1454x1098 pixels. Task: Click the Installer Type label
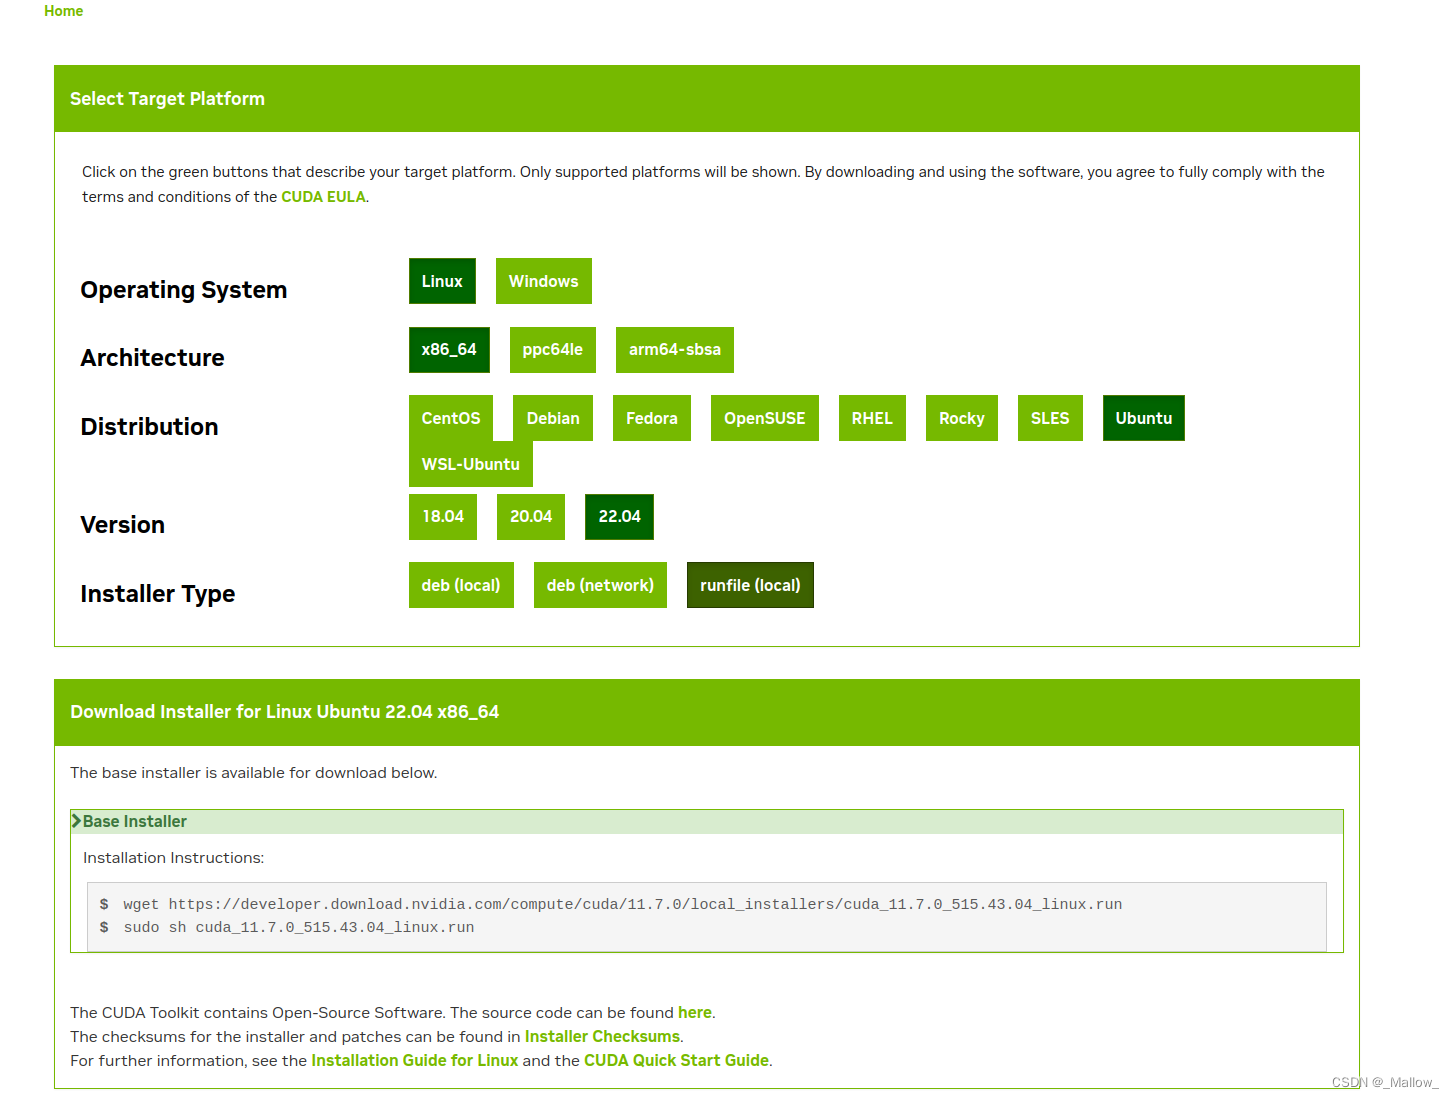point(158,594)
